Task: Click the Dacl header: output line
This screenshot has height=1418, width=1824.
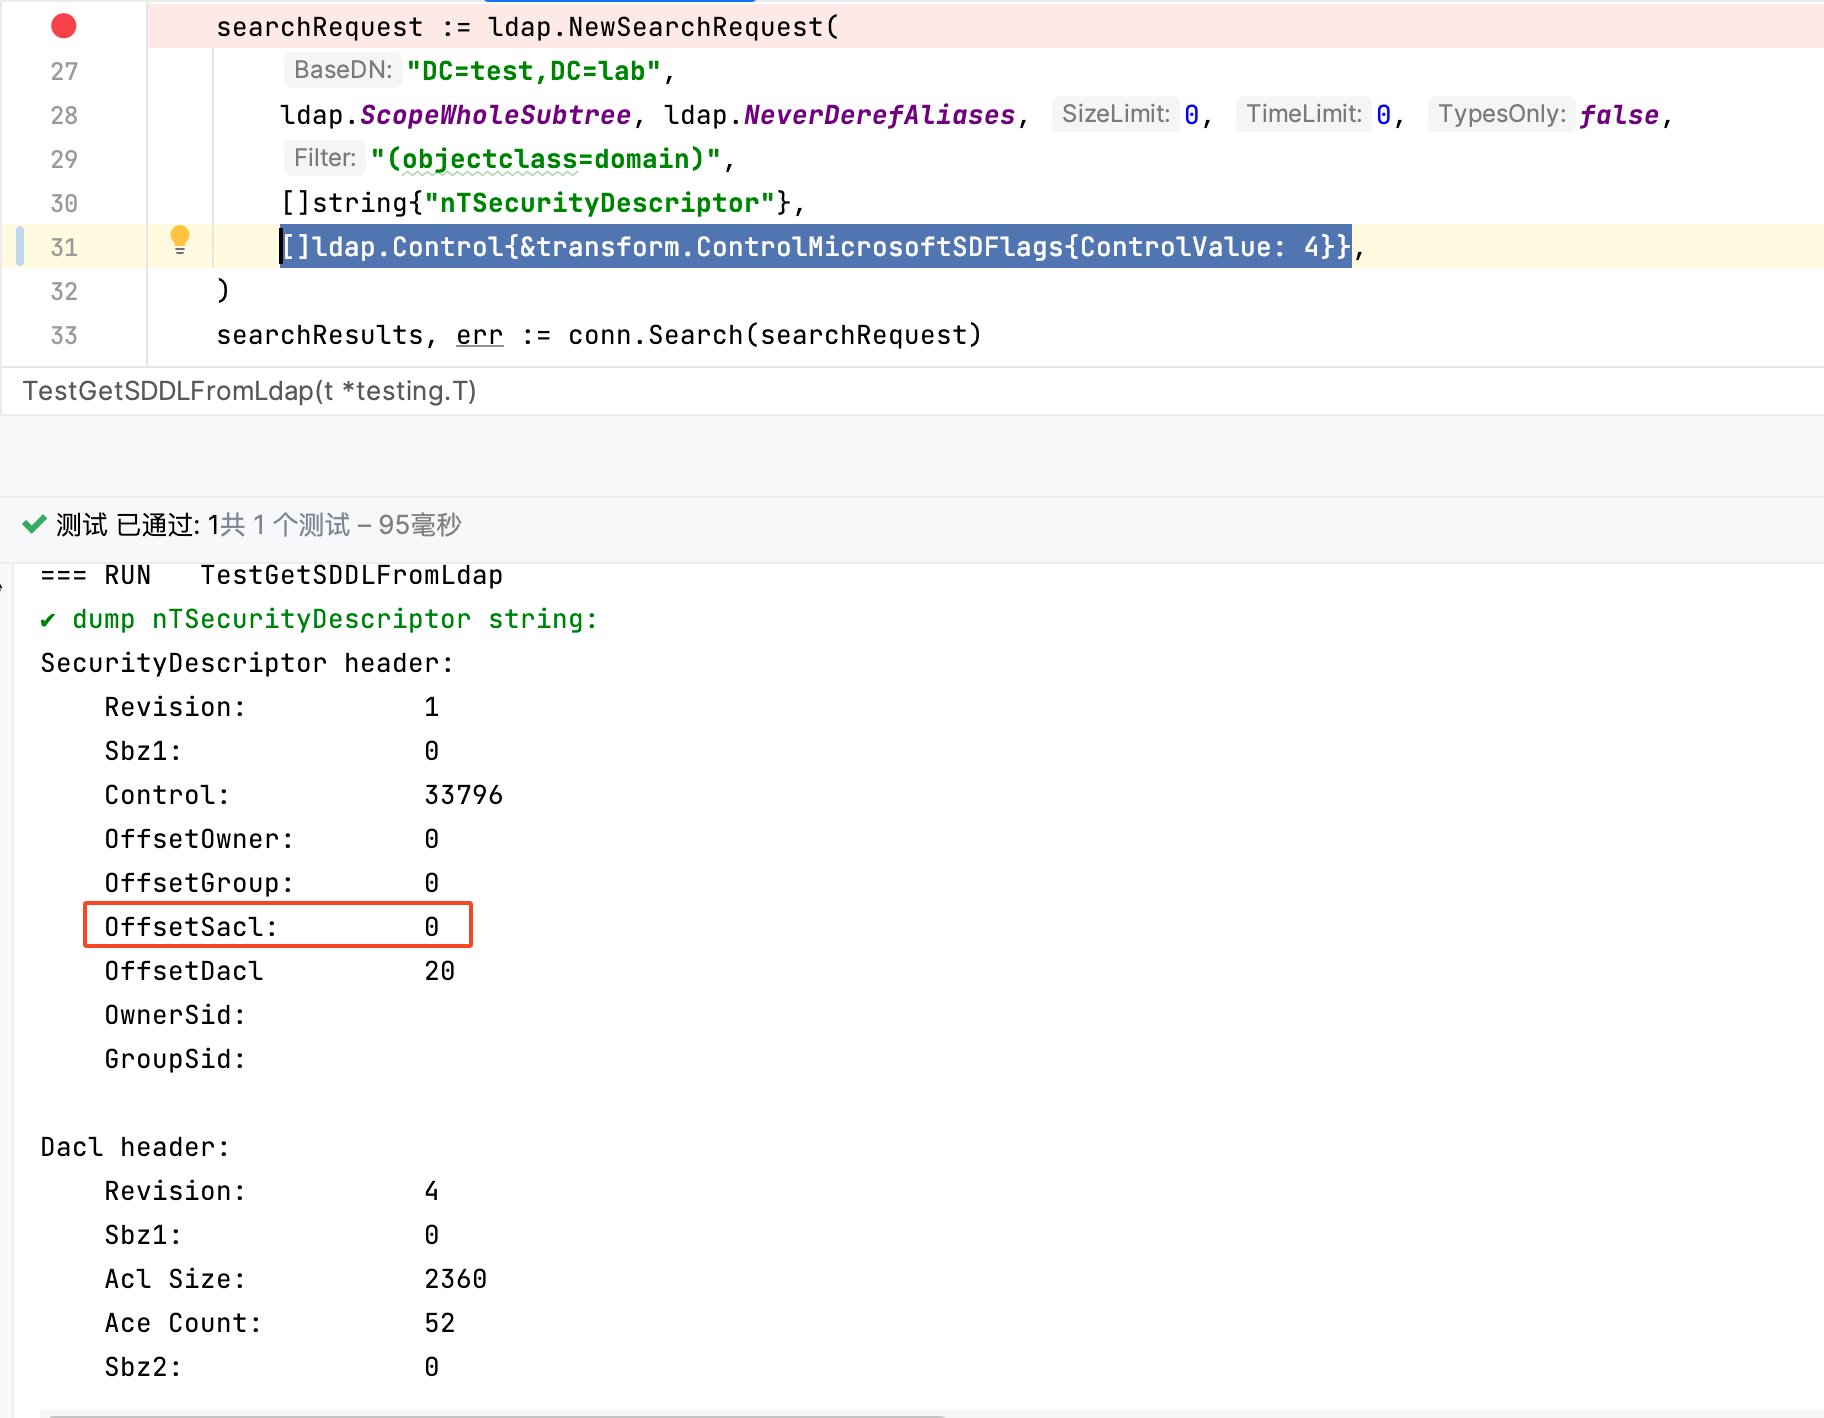Action: click(x=135, y=1147)
